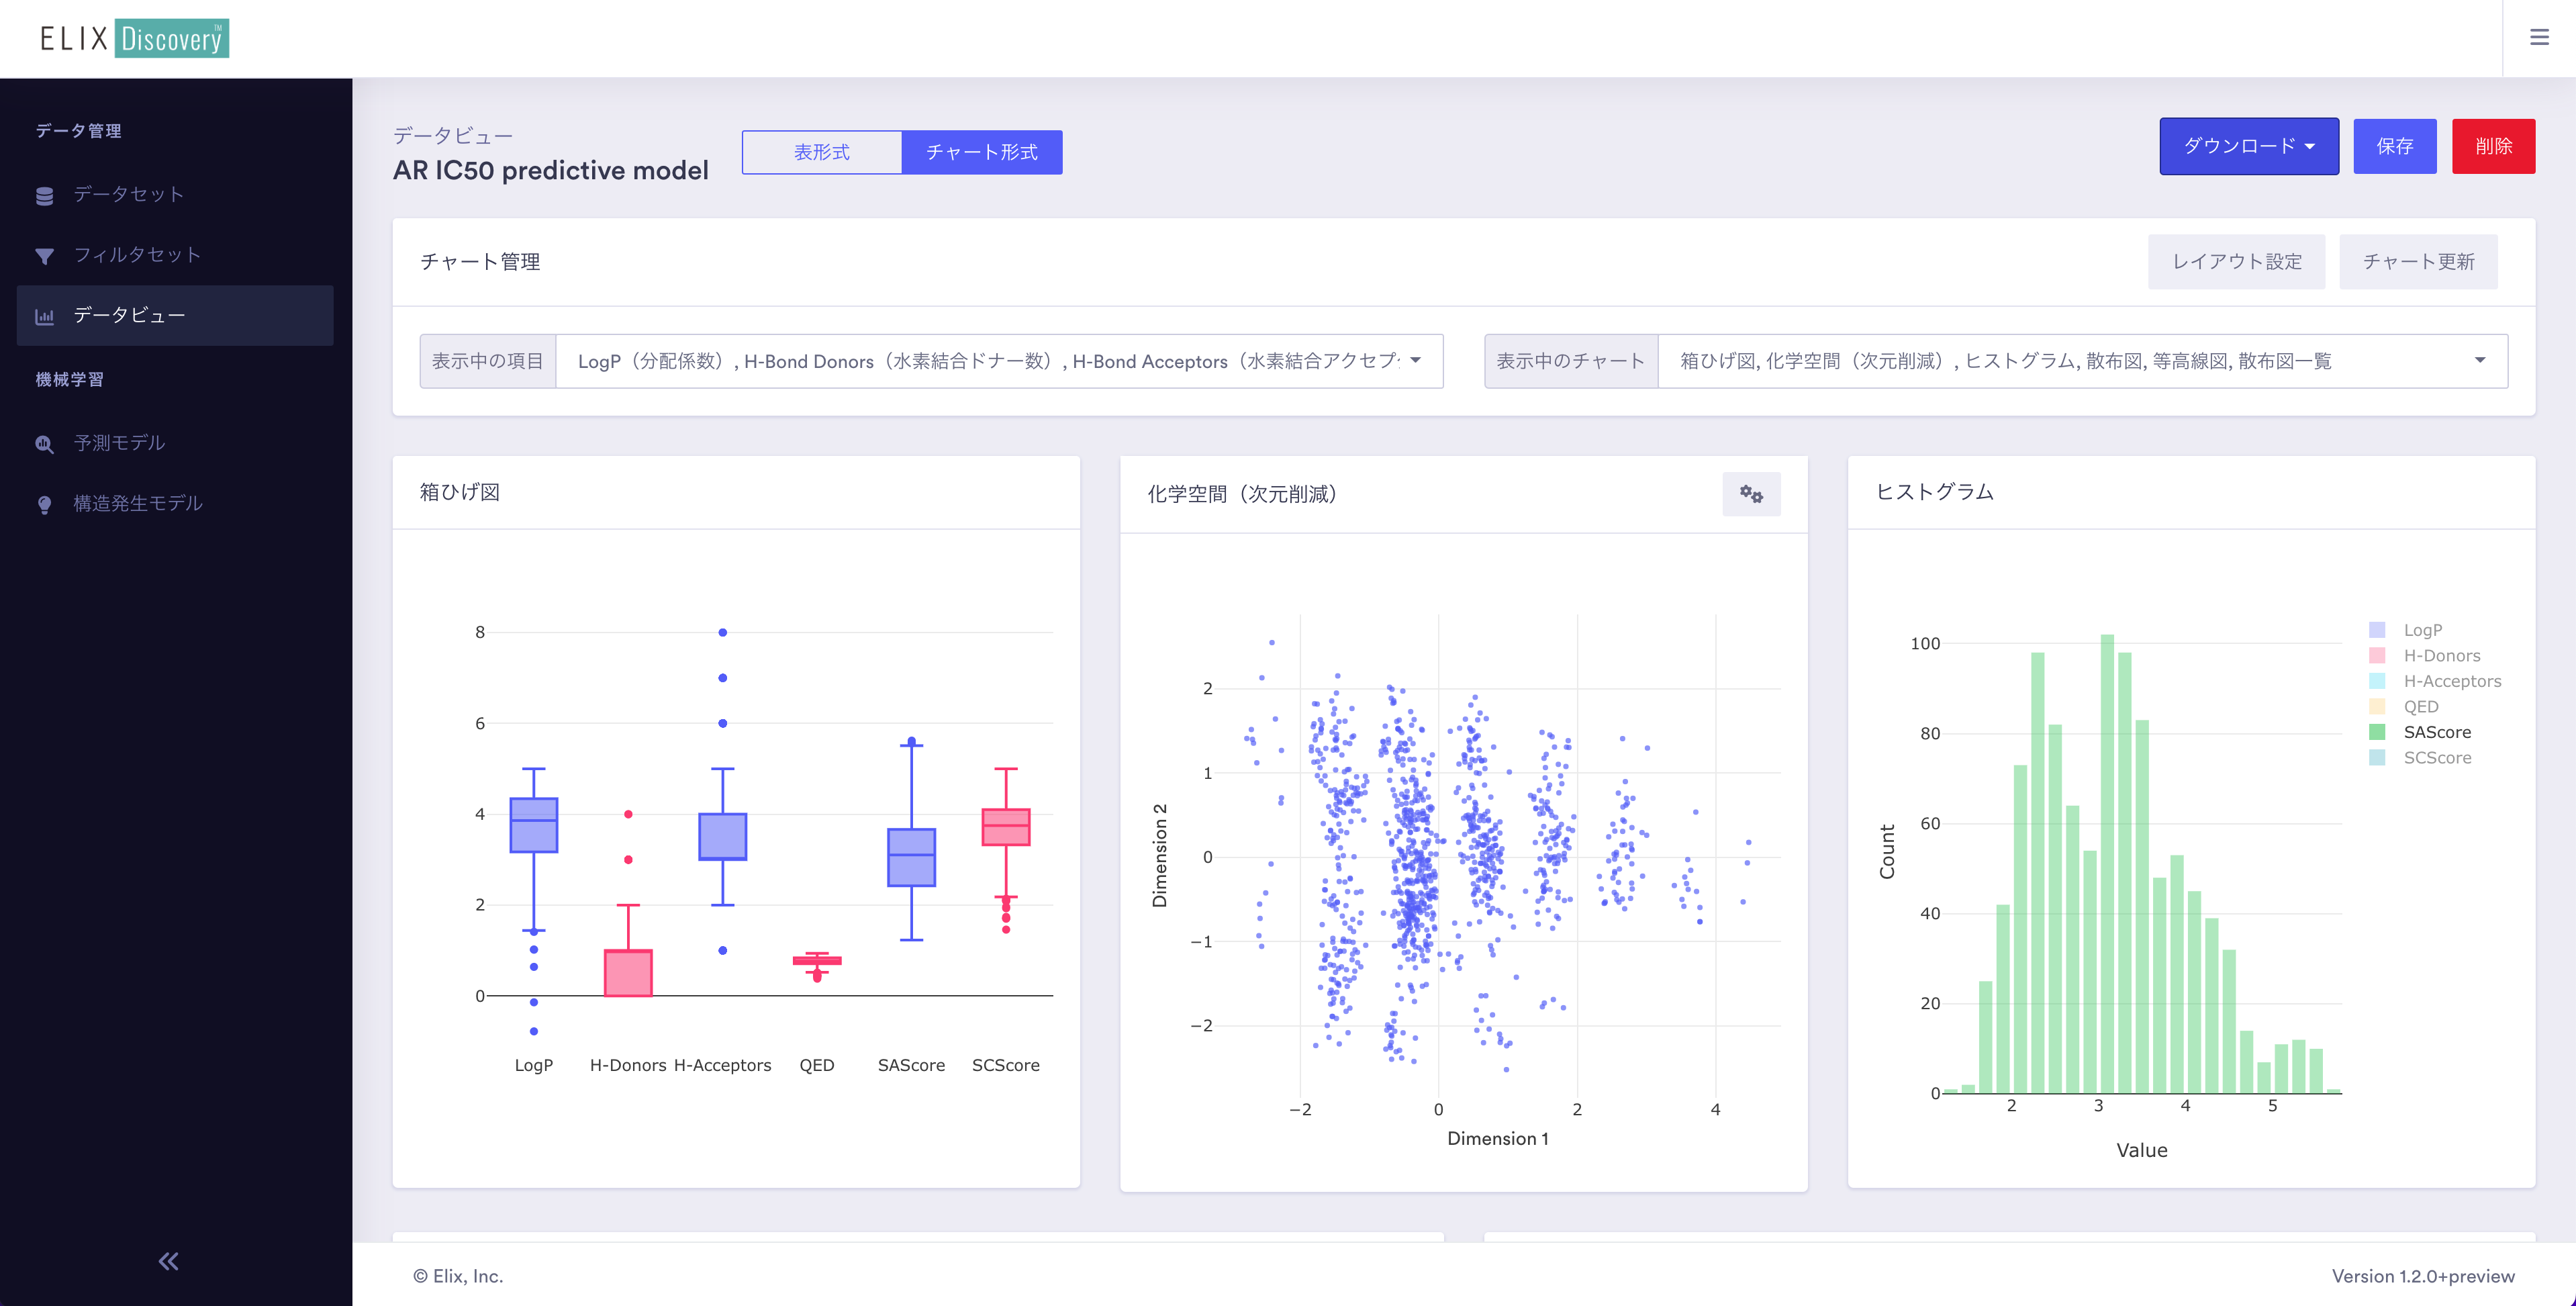The width and height of the screenshot is (2576, 1306).
Task: Switch to 表形式 table view tab
Action: (821, 152)
